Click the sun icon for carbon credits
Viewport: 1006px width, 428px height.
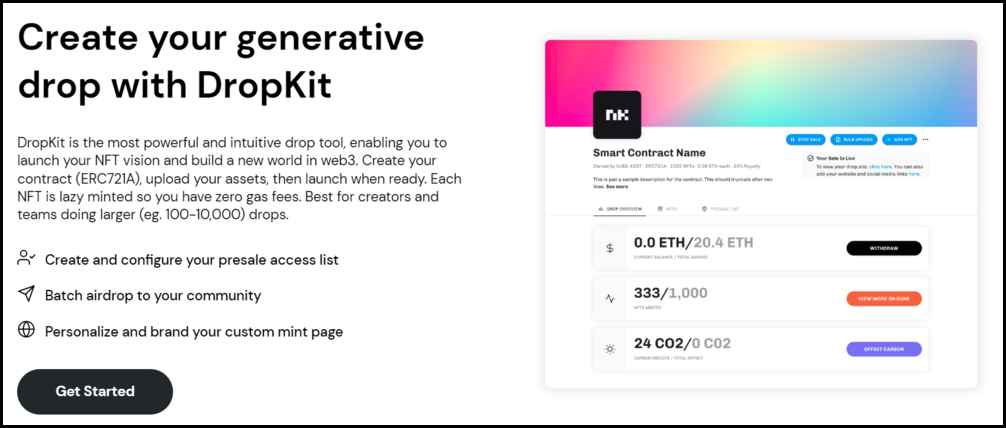coord(611,349)
